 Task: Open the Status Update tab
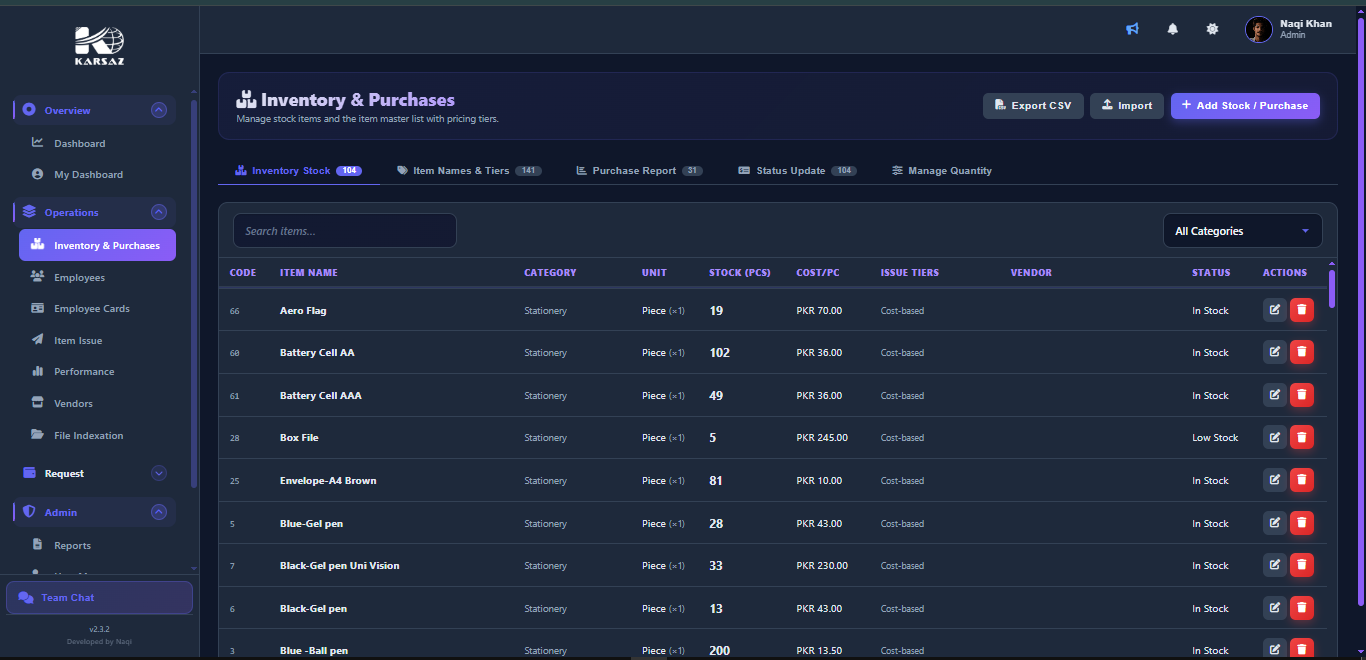point(798,170)
